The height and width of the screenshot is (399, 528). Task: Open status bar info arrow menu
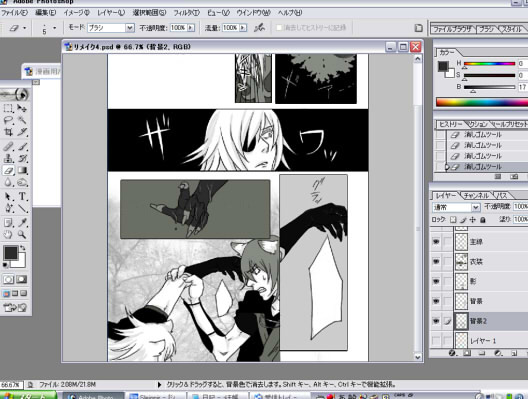click(160, 384)
